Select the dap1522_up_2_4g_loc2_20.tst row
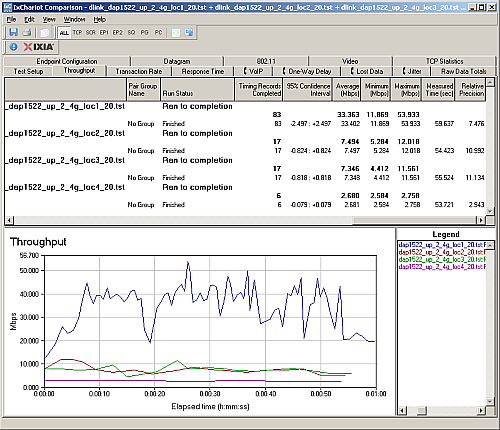500x430 pixels. click(245, 133)
